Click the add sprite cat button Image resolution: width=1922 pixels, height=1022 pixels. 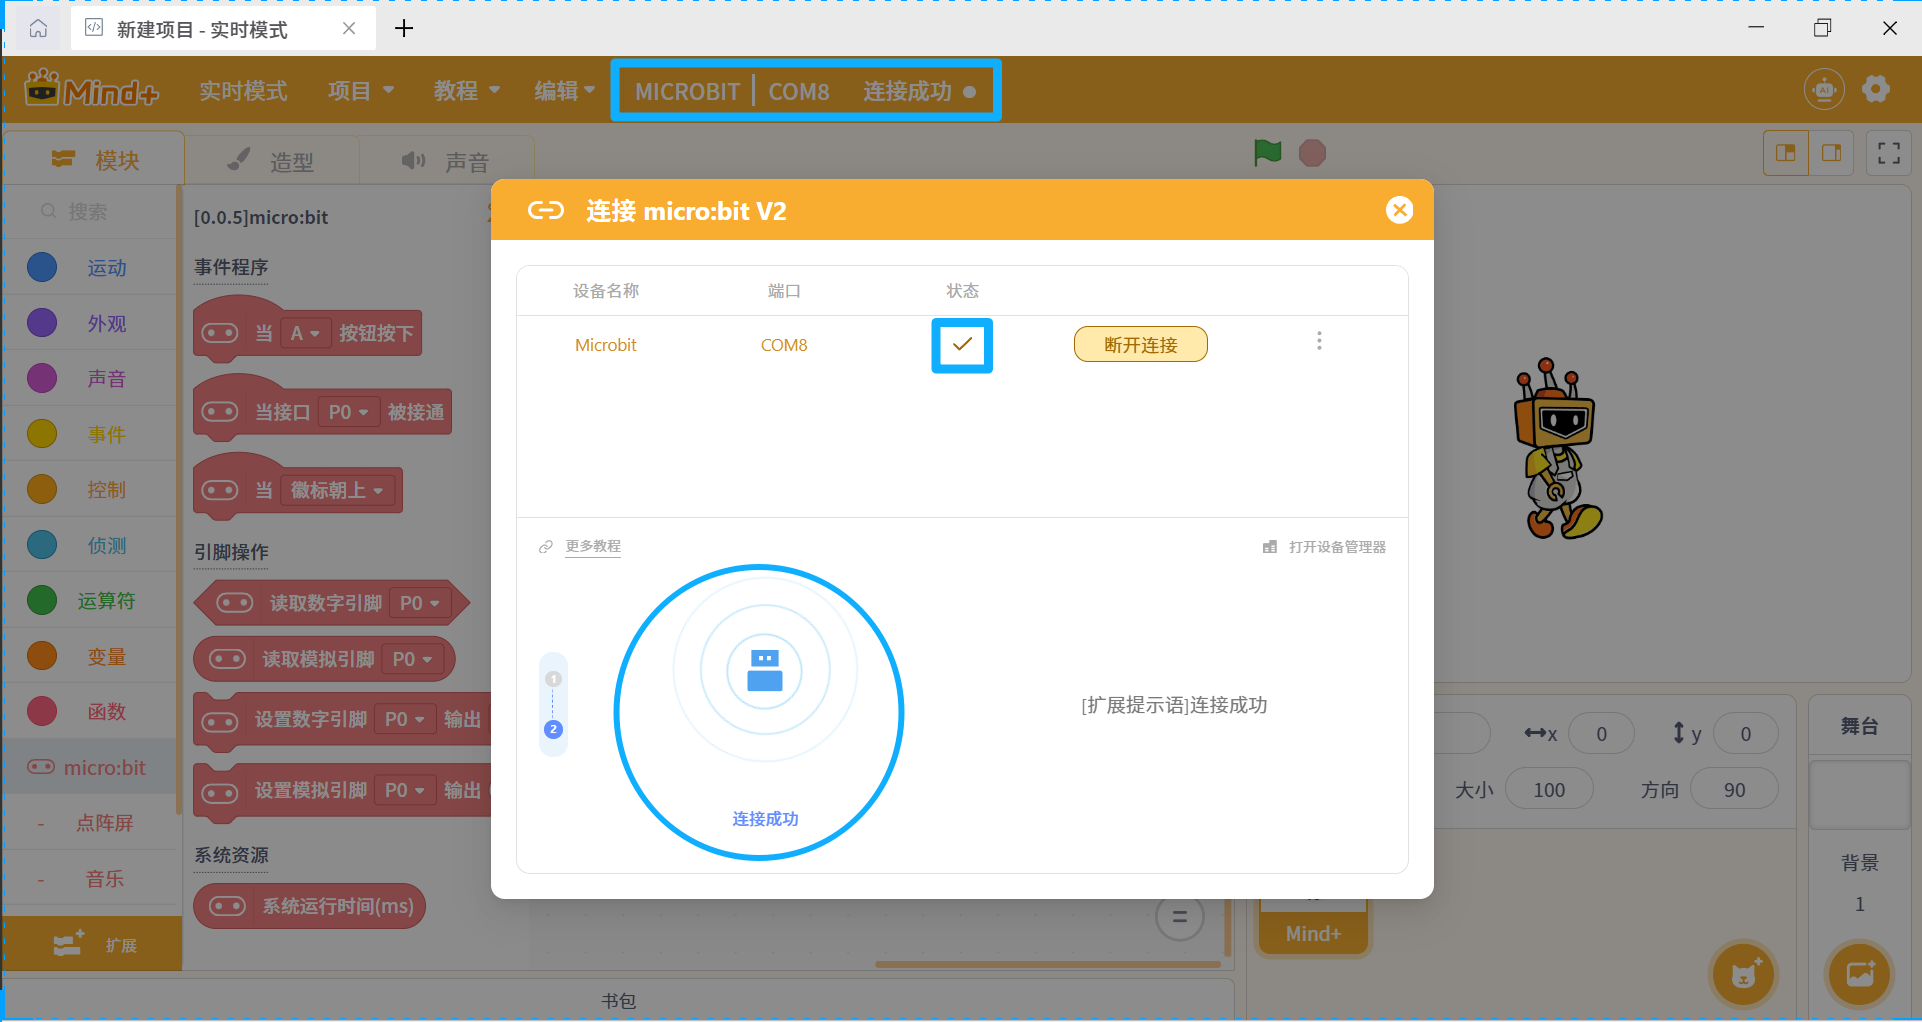[x=1743, y=973]
